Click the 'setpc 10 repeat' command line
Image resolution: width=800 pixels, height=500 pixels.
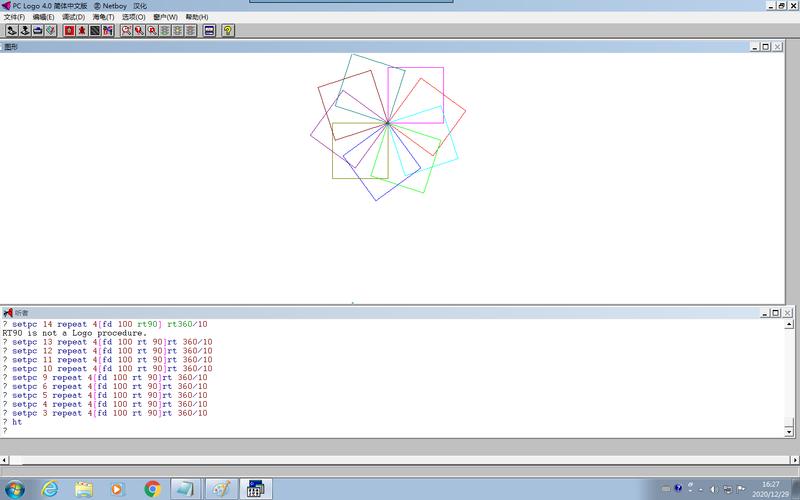(107, 368)
